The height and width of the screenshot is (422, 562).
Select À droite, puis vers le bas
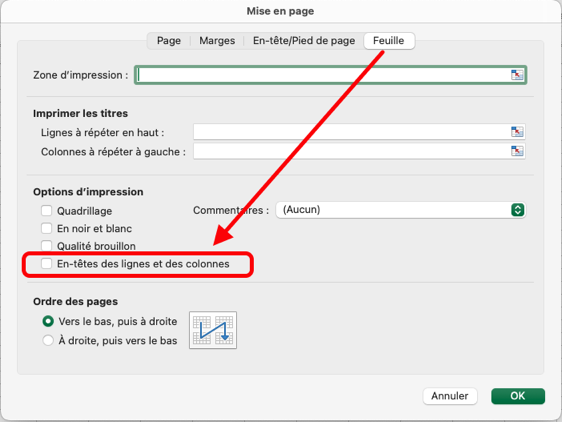[x=48, y=340]
